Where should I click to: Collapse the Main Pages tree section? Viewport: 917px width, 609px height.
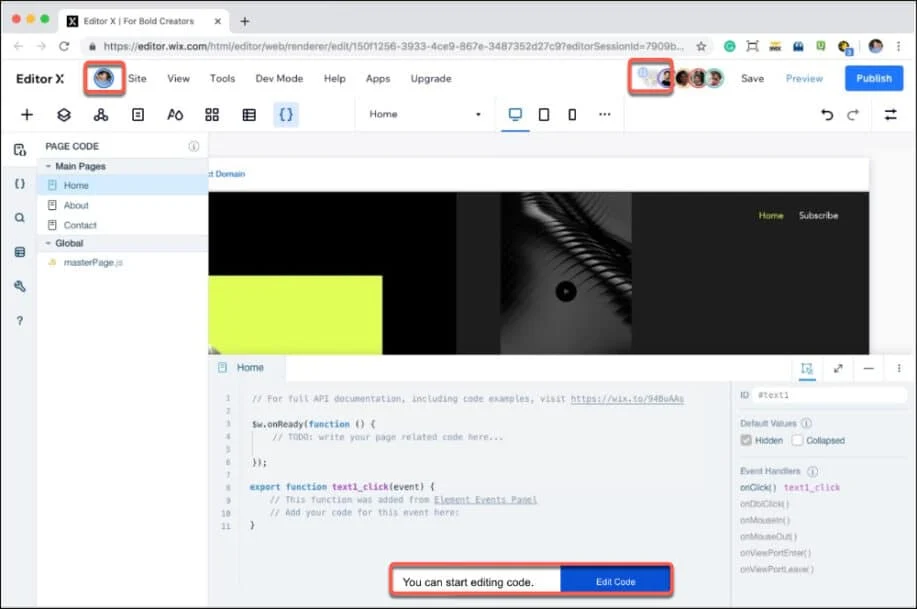(48, 167)
